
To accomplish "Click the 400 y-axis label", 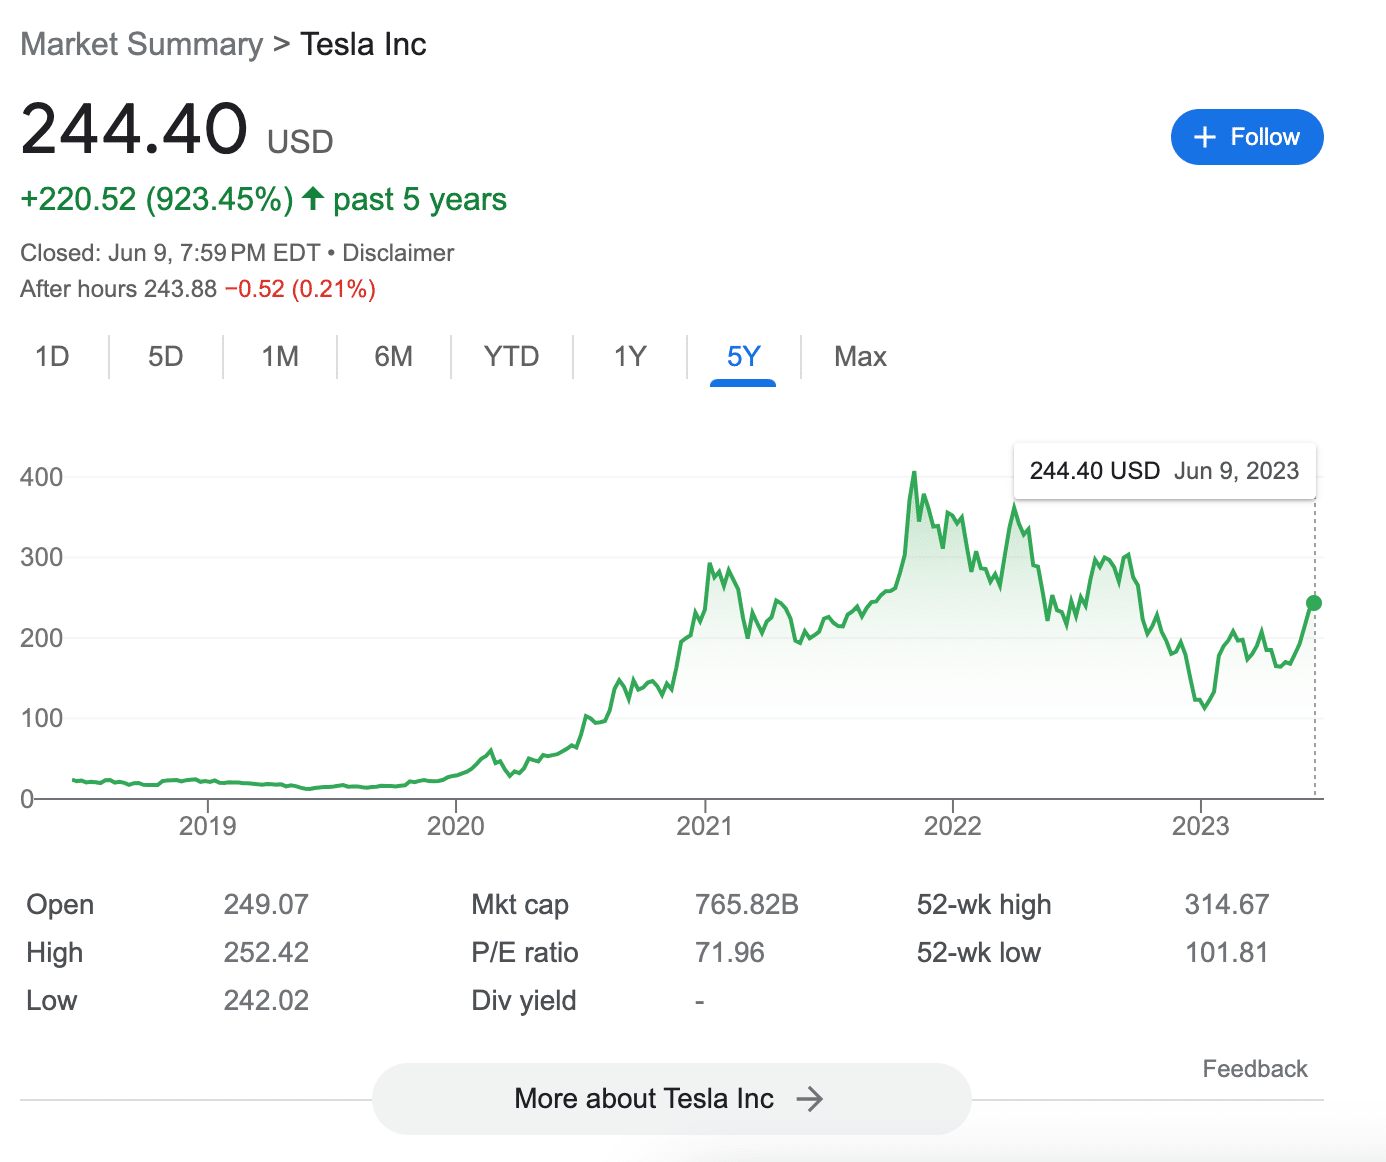I will click(x=41, y=477).
